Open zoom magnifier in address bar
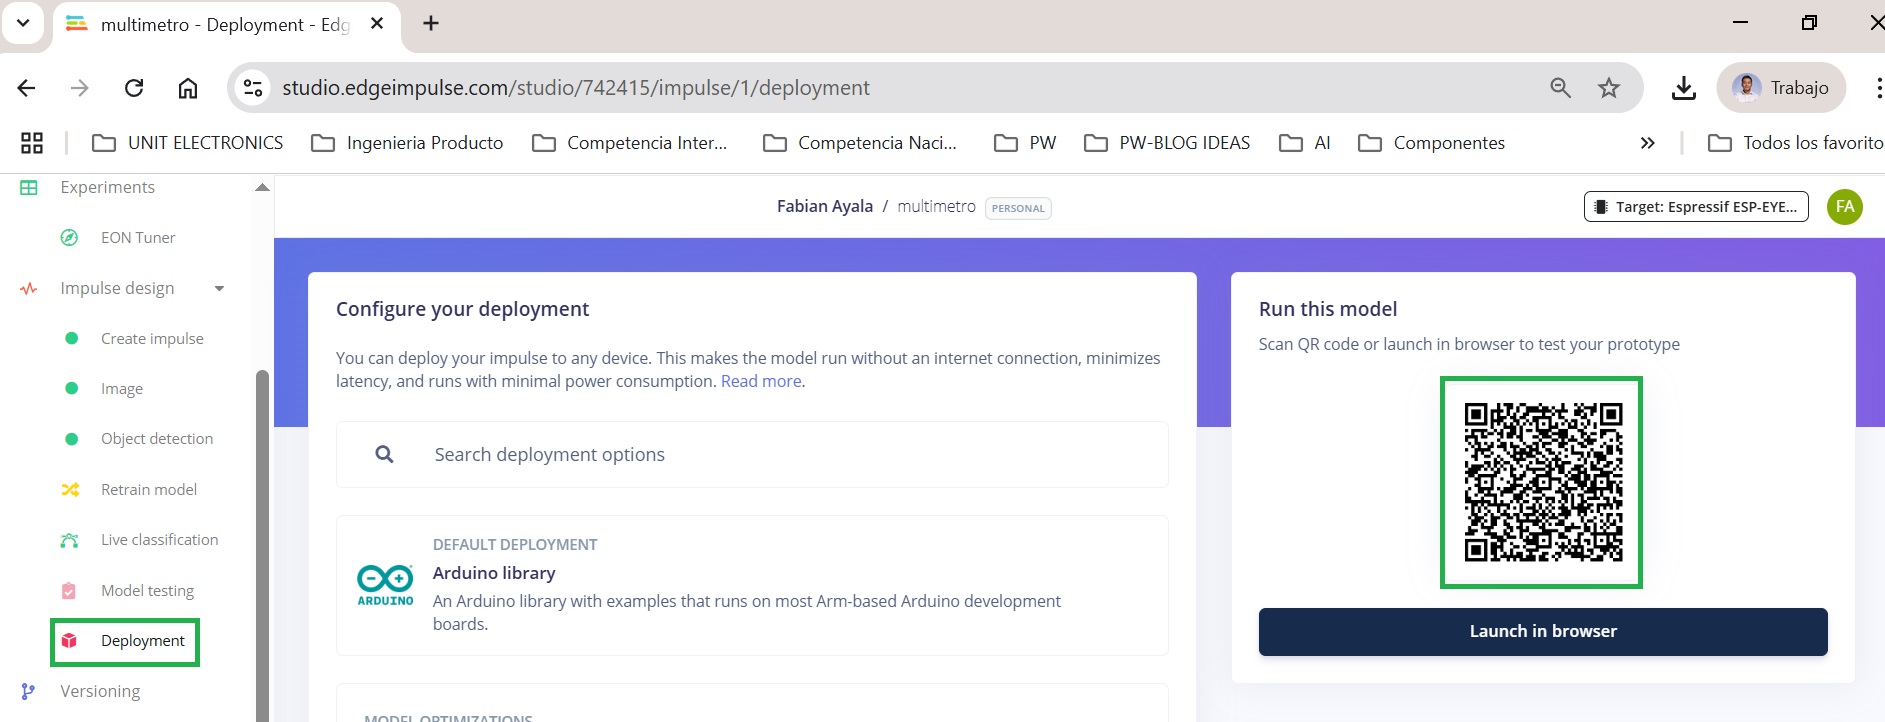Screen dimensions: 1885x722 pos(1560,88)
